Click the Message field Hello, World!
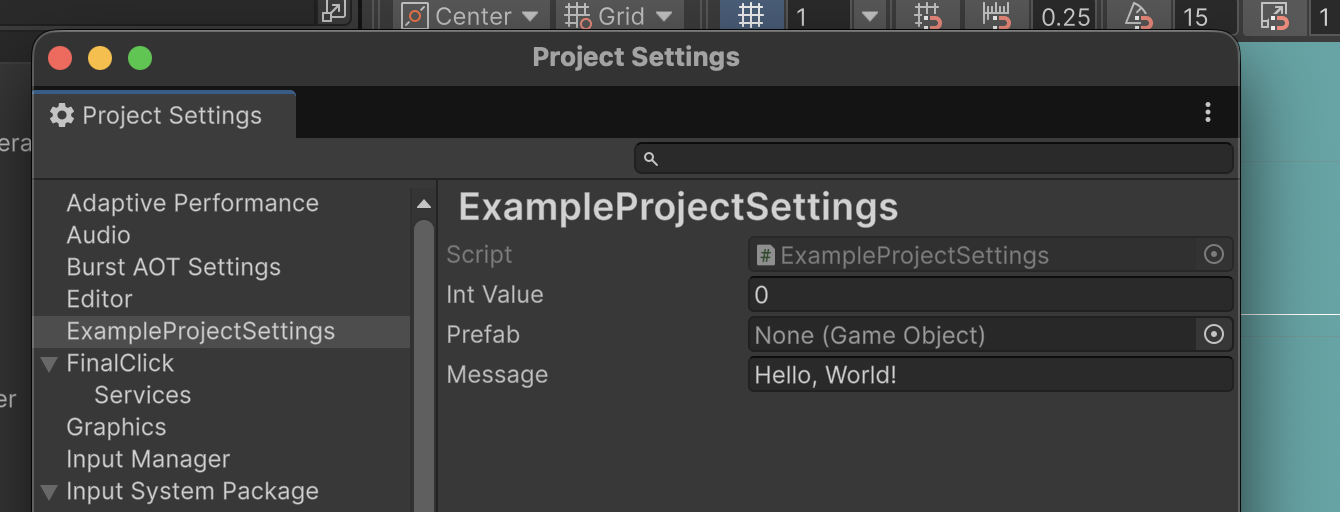The height and width of the screenshot is (512, 1340). pos(990,375)
